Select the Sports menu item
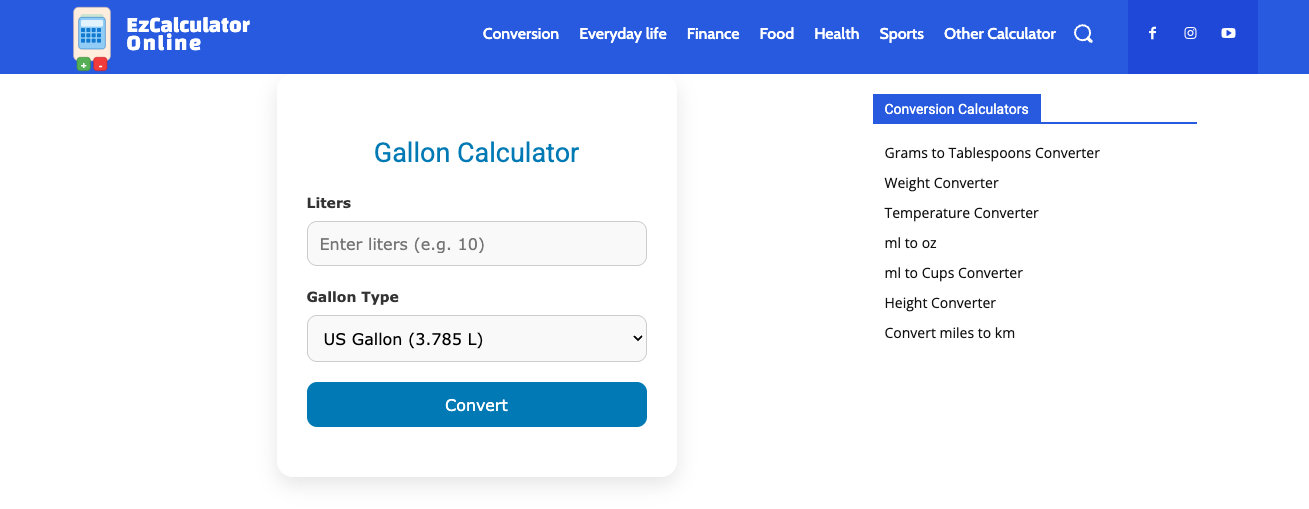 pos(901,34)
